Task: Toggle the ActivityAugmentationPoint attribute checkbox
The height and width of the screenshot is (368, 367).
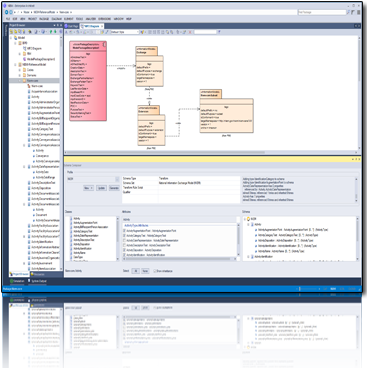Action: [x=125, y=231]
